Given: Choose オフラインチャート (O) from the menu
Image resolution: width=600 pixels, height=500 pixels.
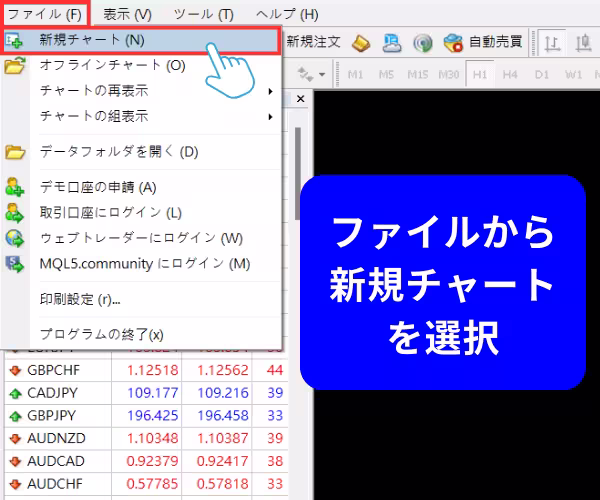Looking at the screenshot, I should [141, 65].
